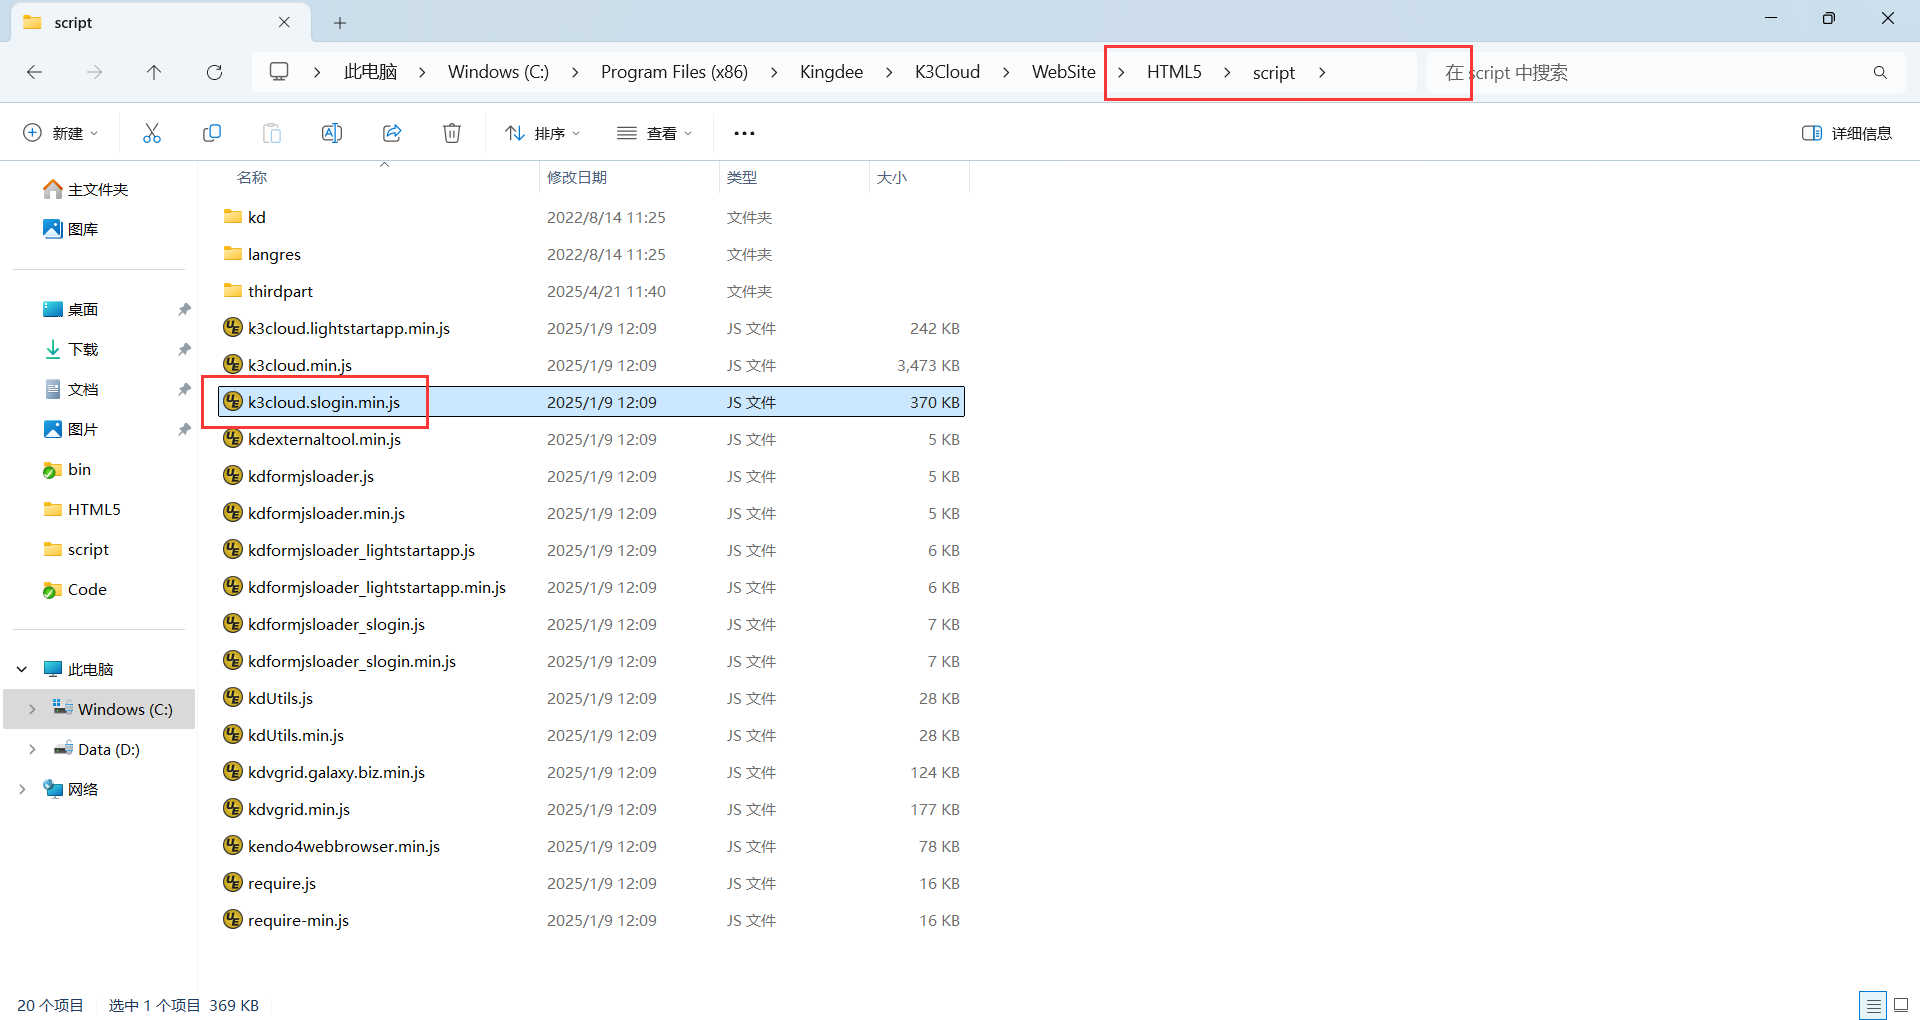Viewport: 1920px width, 1020px height.
Task: Select the kd folder icon
Action: (x=233, y=217)
